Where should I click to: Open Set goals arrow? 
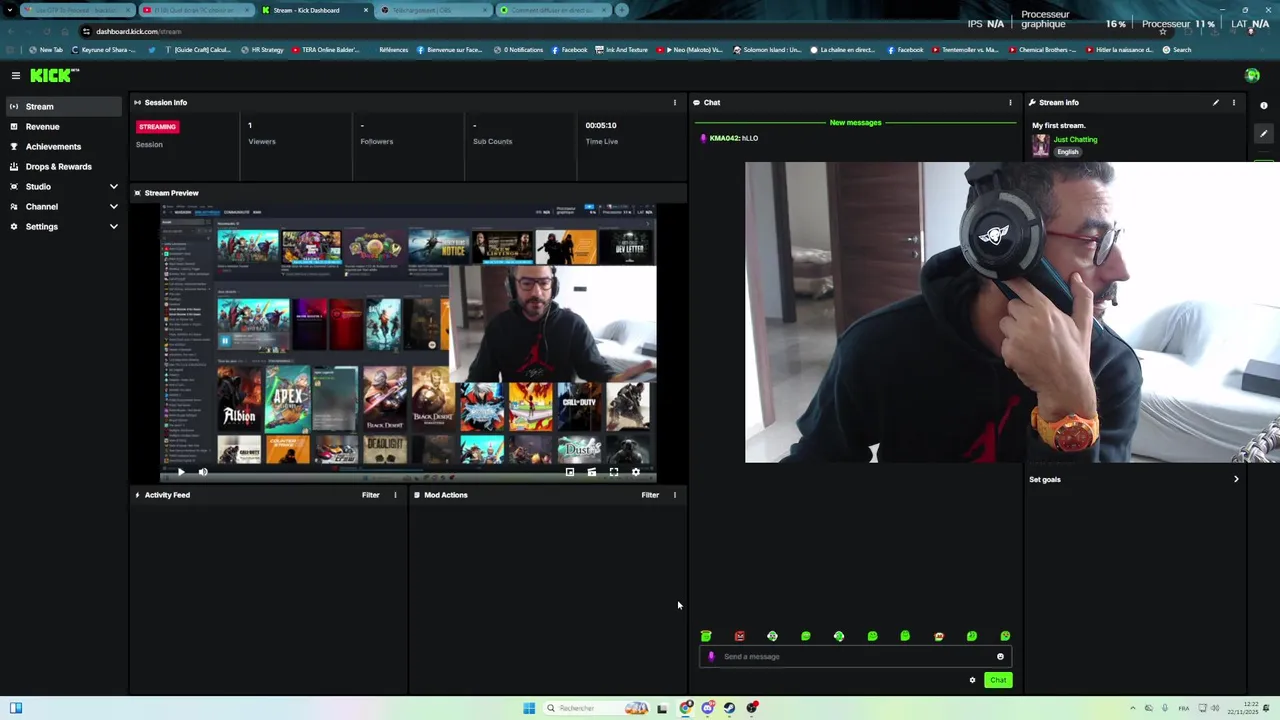1236,480
